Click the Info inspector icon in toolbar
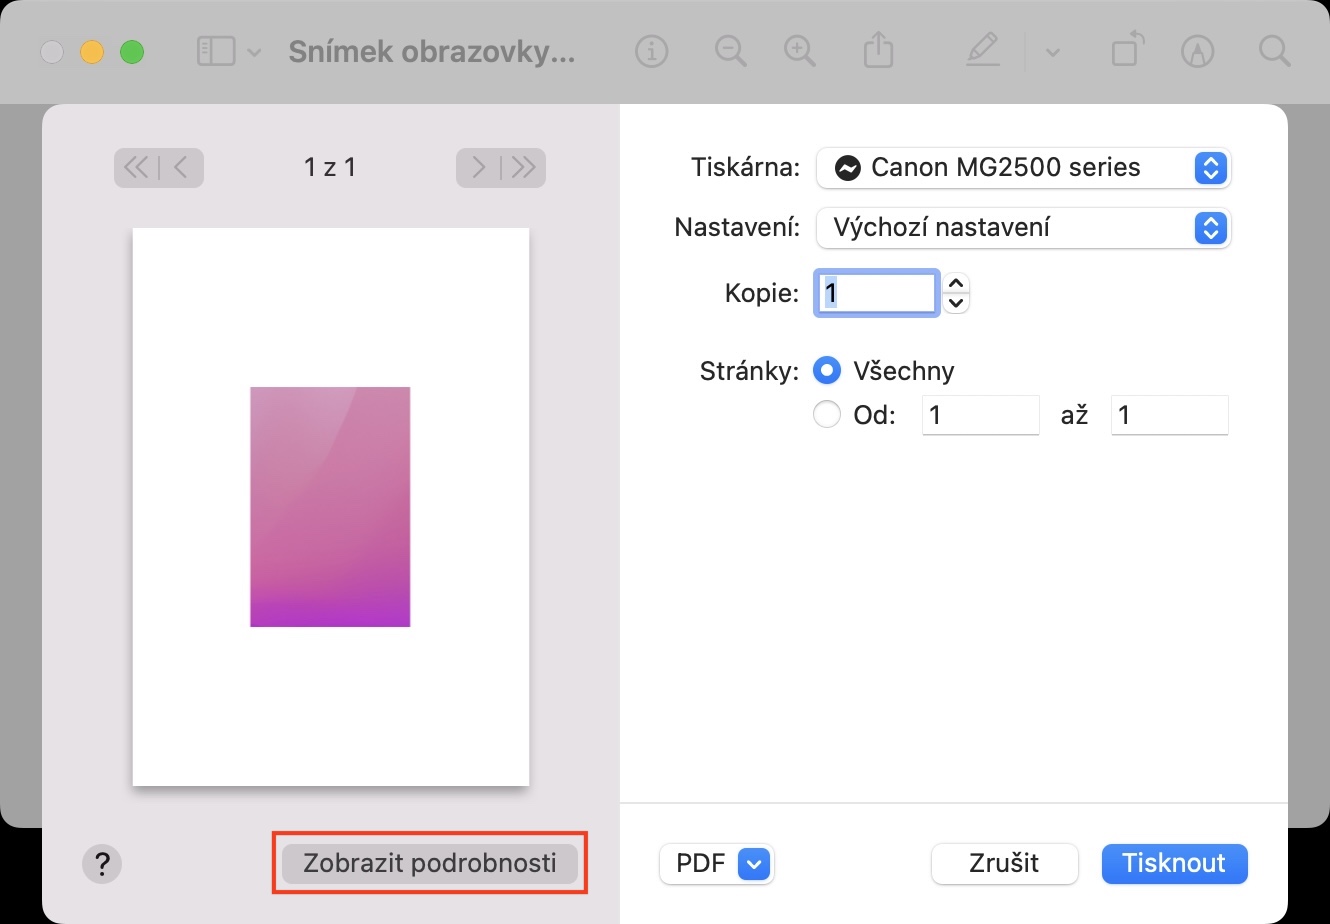 click(651, 51)
